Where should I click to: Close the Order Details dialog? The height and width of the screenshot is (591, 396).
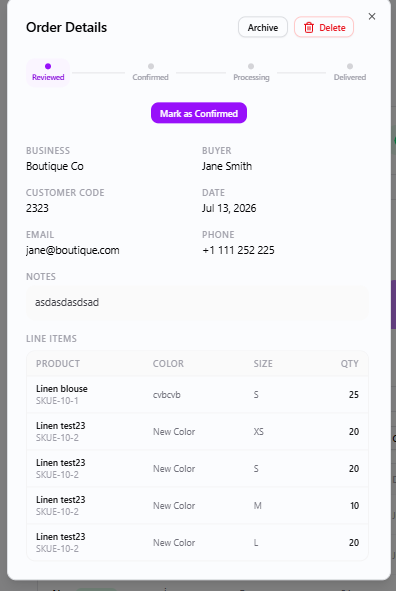(372, 16)
